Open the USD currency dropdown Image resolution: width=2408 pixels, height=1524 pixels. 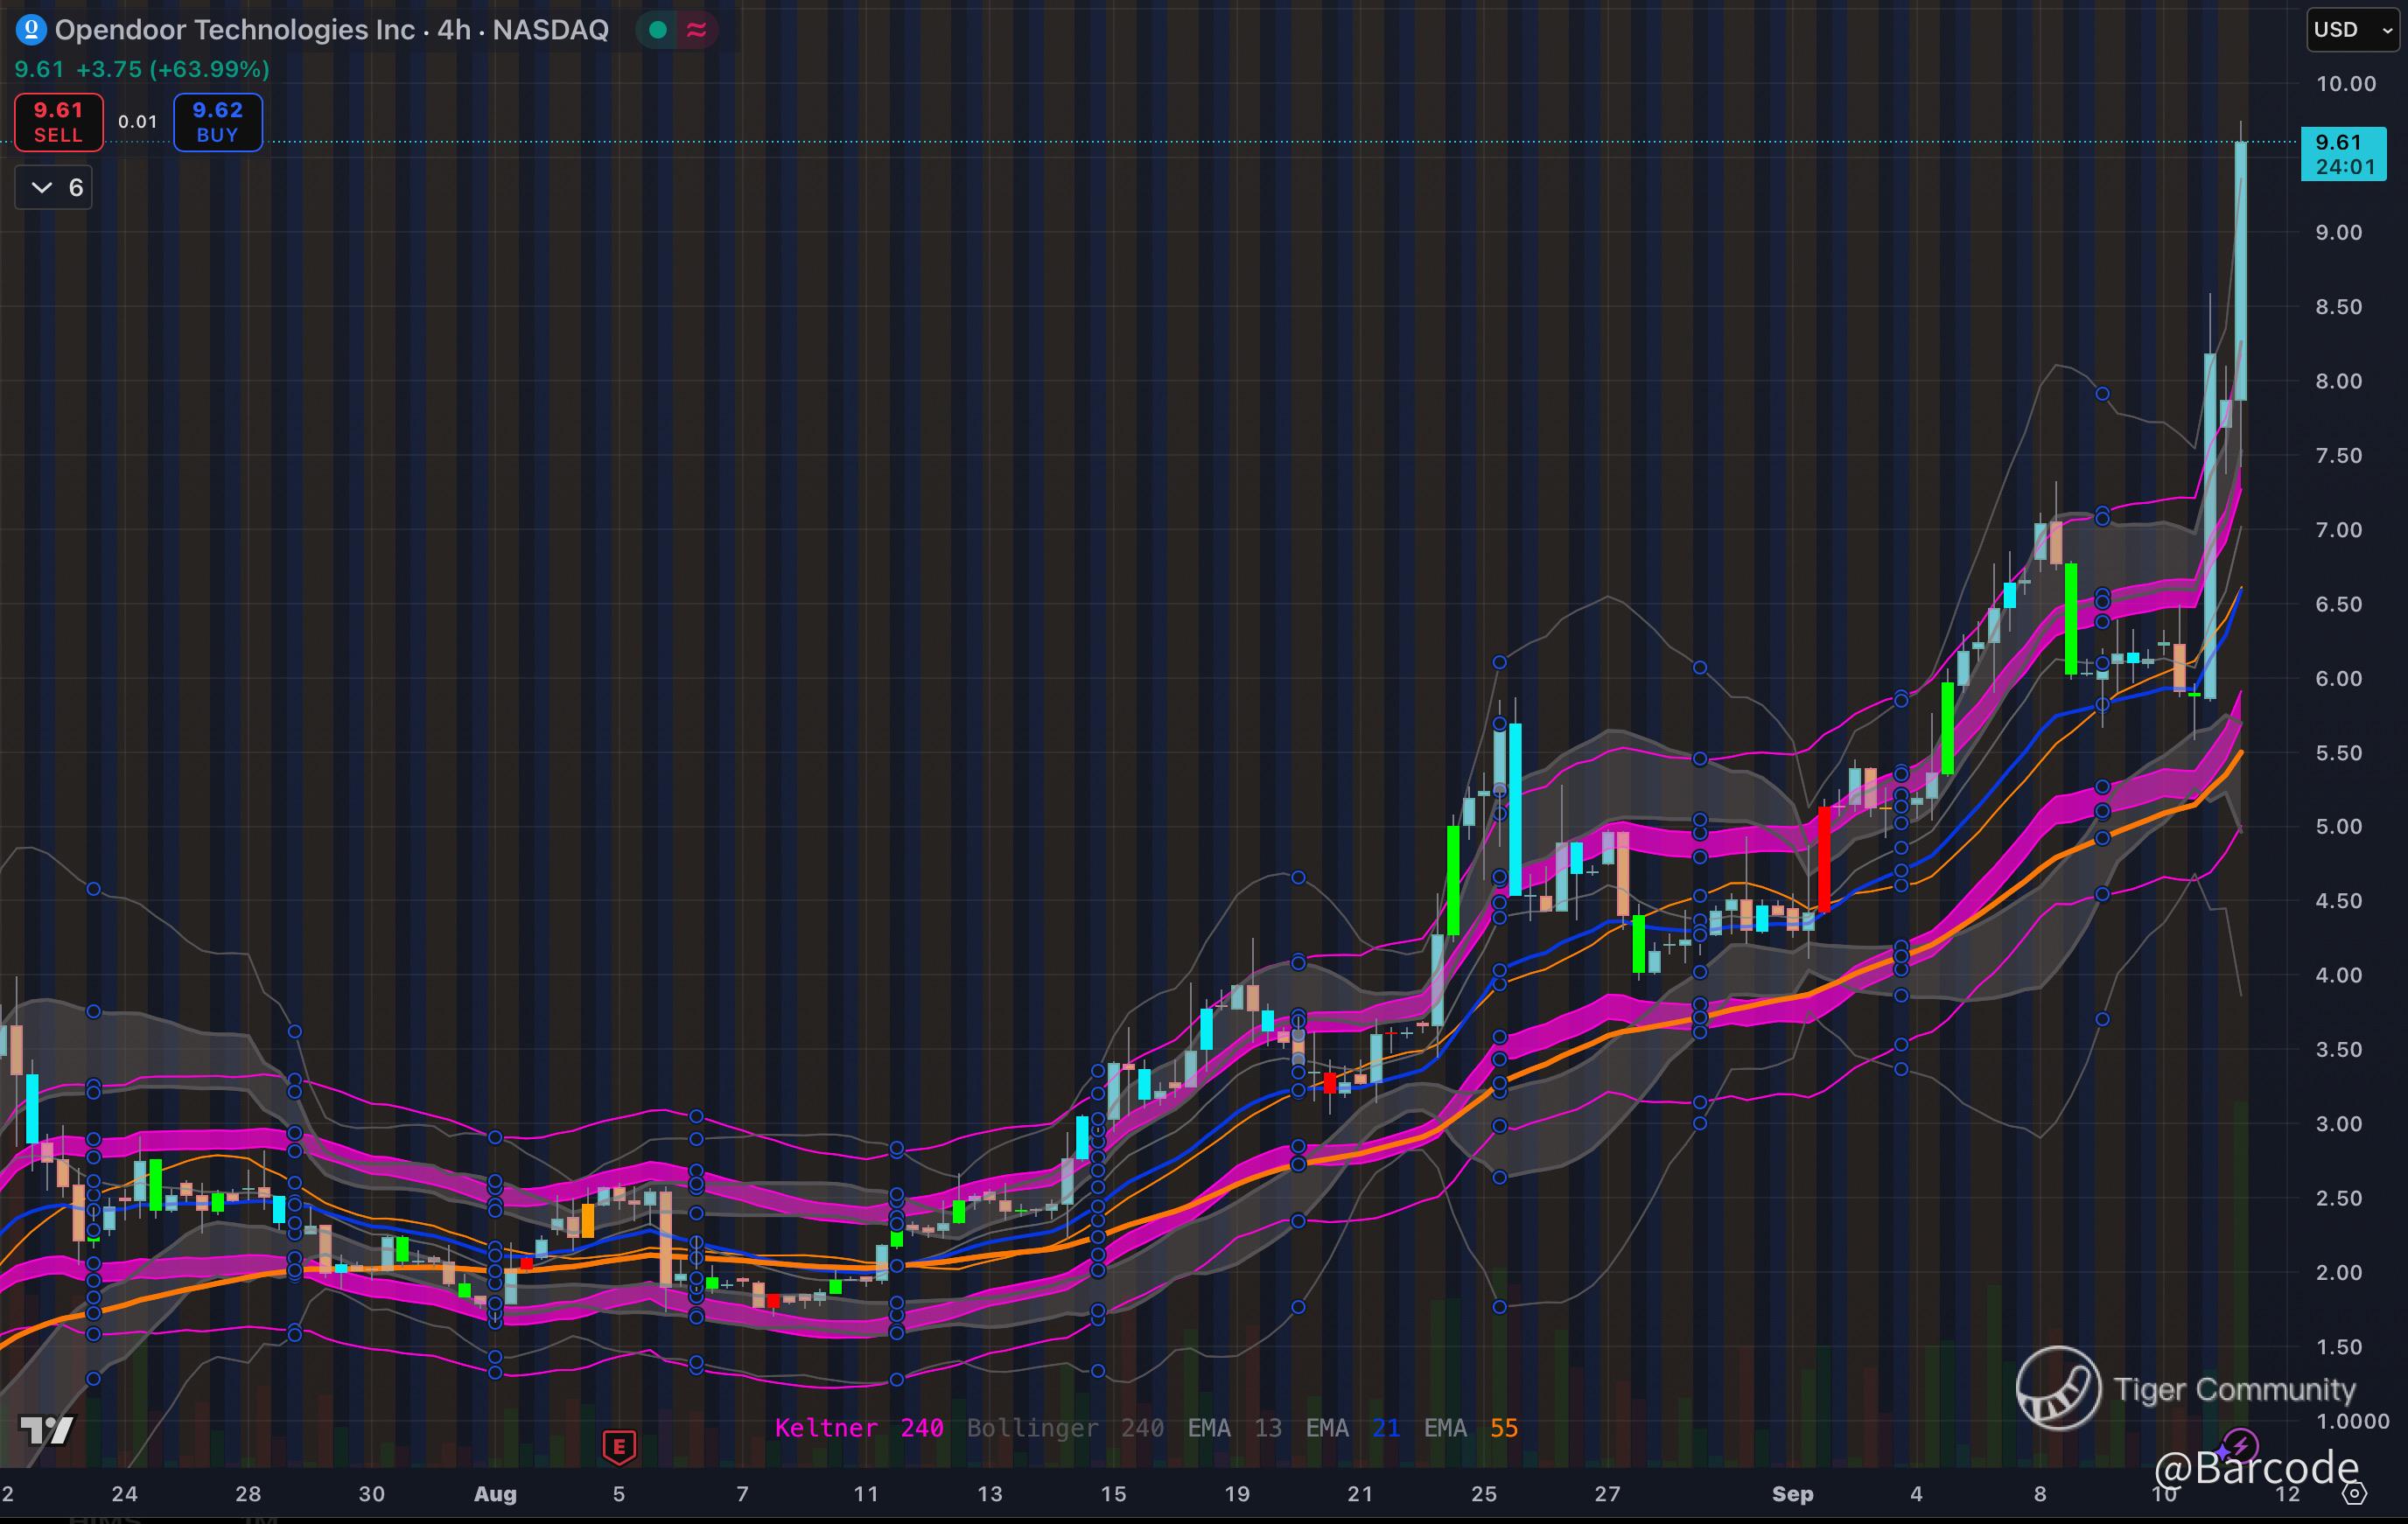point(2351,30)
